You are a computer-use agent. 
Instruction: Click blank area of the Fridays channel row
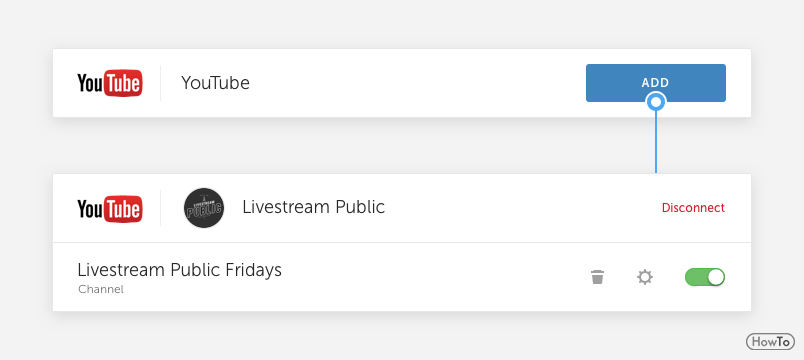(x=436, y=277)
